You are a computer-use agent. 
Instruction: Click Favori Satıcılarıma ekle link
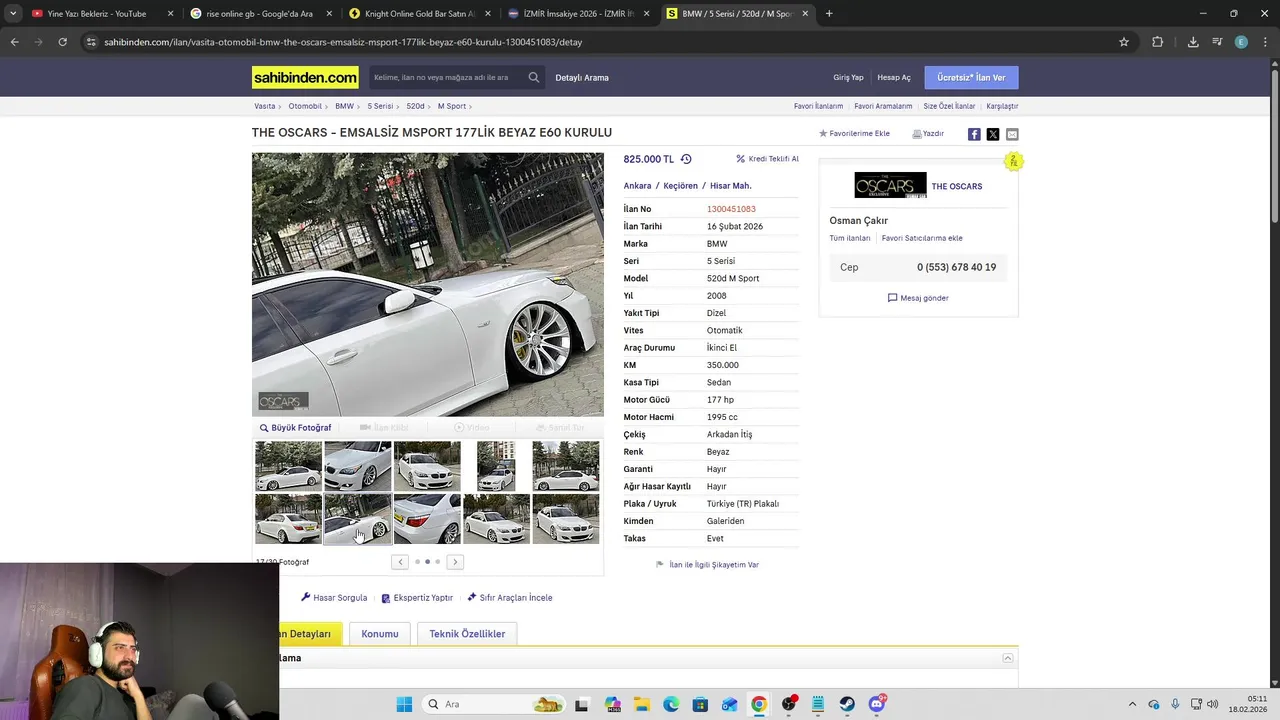pos(922,238)
